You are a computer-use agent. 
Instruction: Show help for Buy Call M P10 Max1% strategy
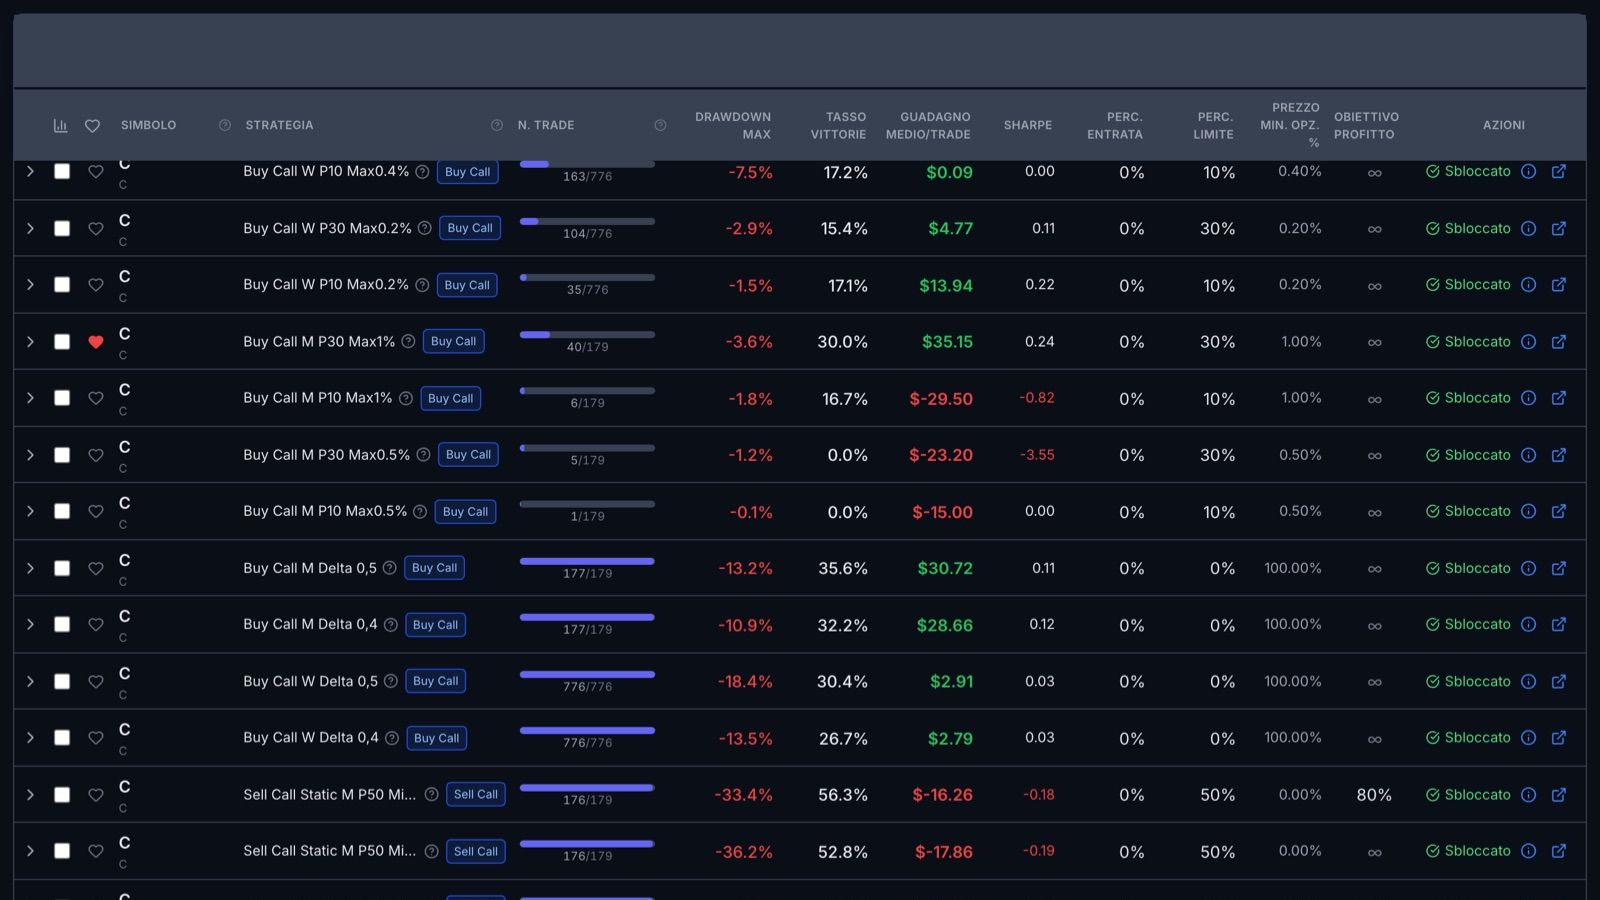coord(406,398)
